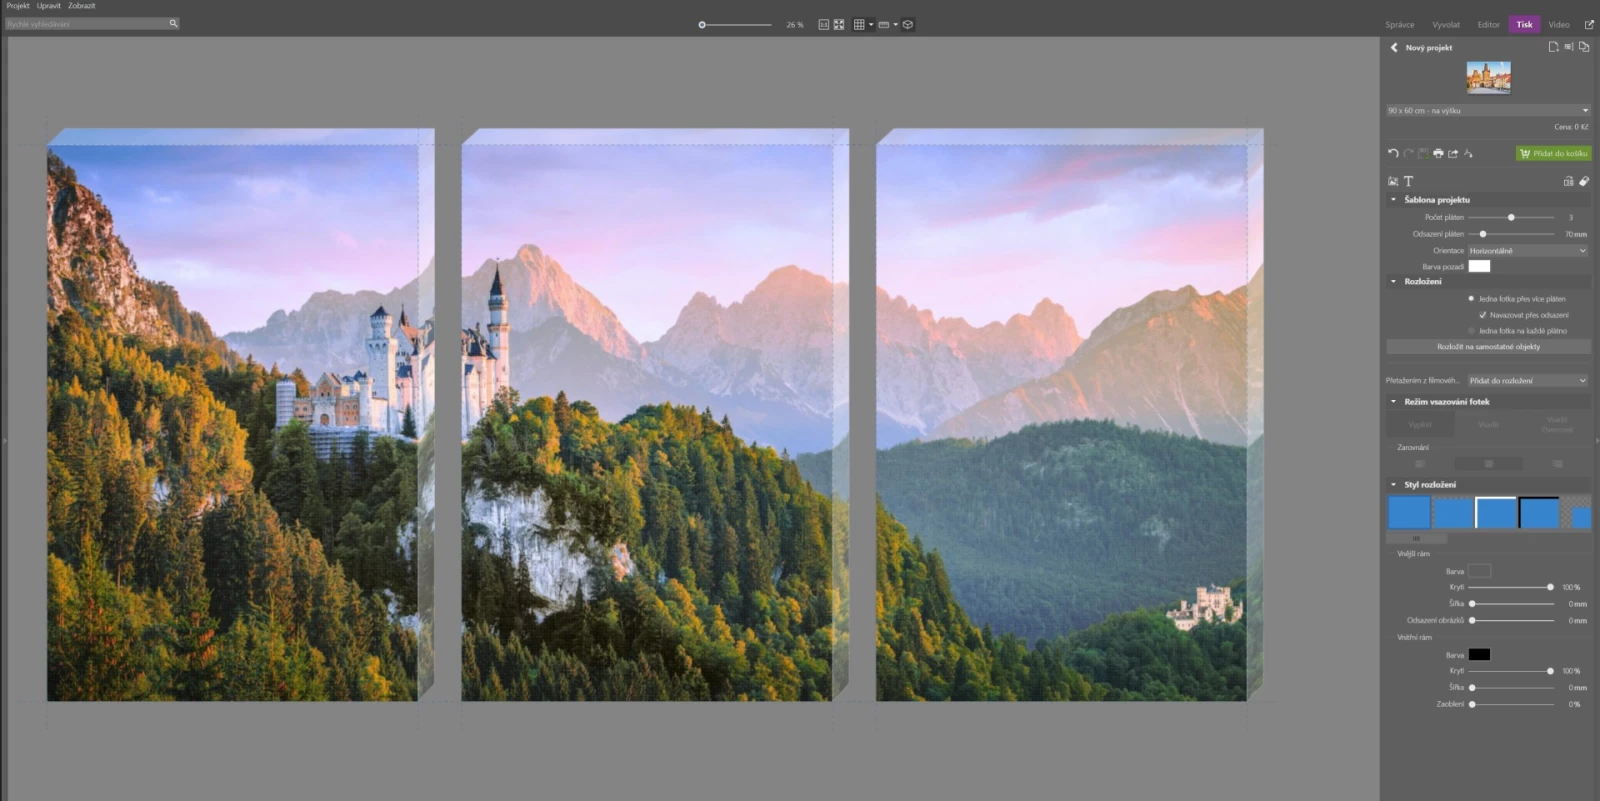Select the white-framed layout style thumbnail
This screenshot has width=1600, height=801.
click(x=1496, y=512)
